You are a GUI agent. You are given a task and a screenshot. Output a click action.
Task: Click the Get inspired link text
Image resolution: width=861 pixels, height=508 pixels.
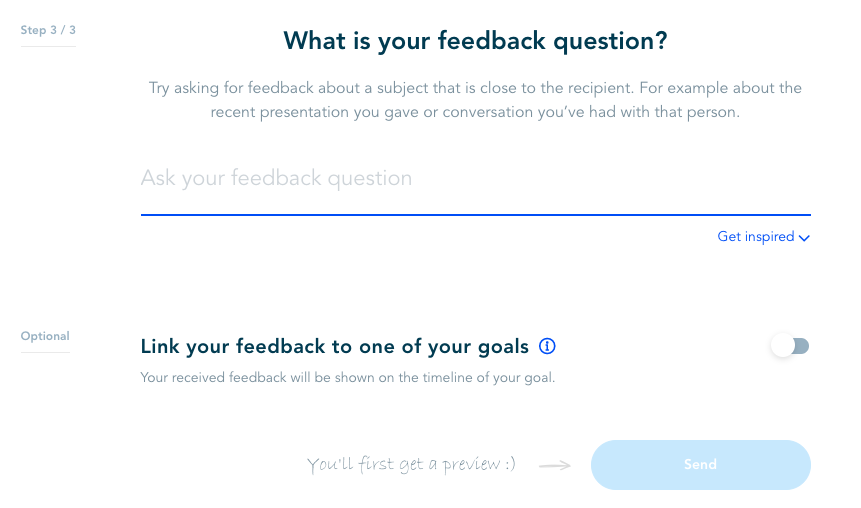756,237
